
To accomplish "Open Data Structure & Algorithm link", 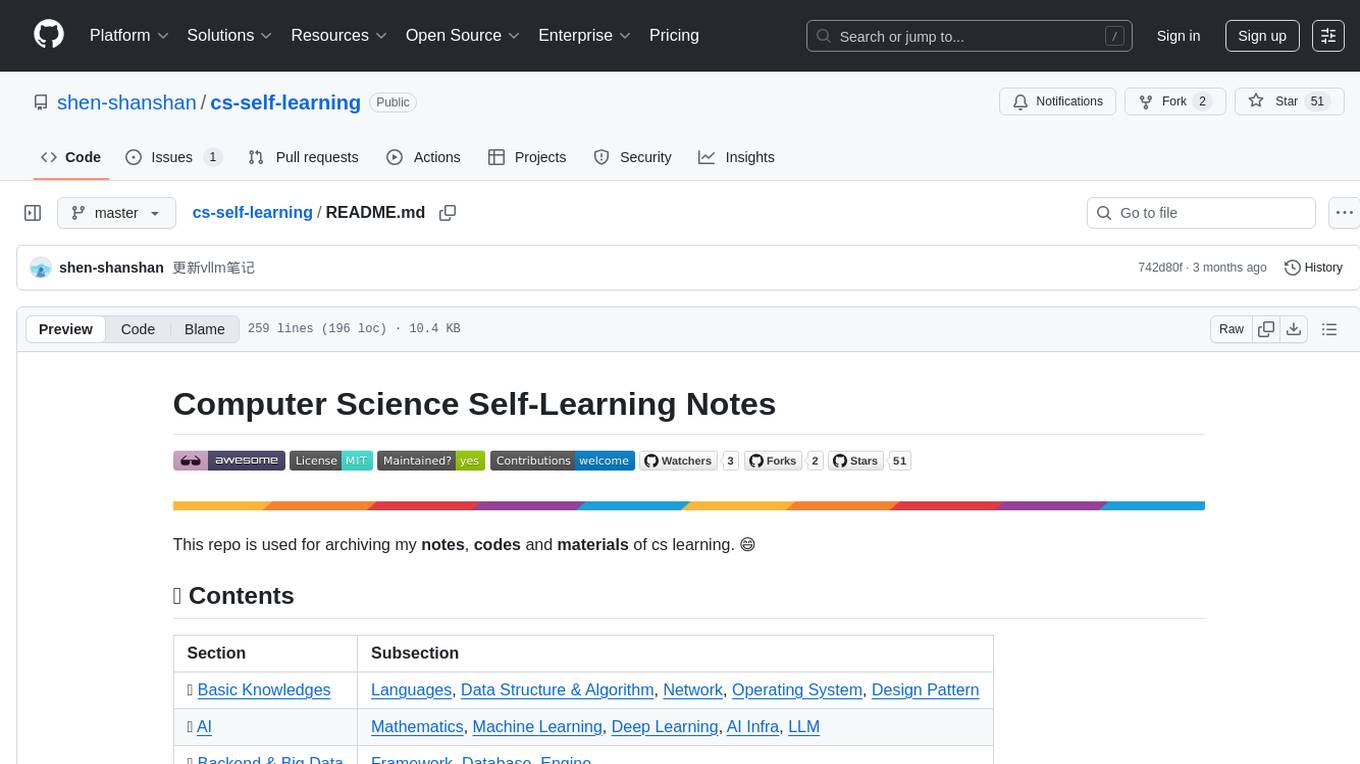I will tap(557, 690).
